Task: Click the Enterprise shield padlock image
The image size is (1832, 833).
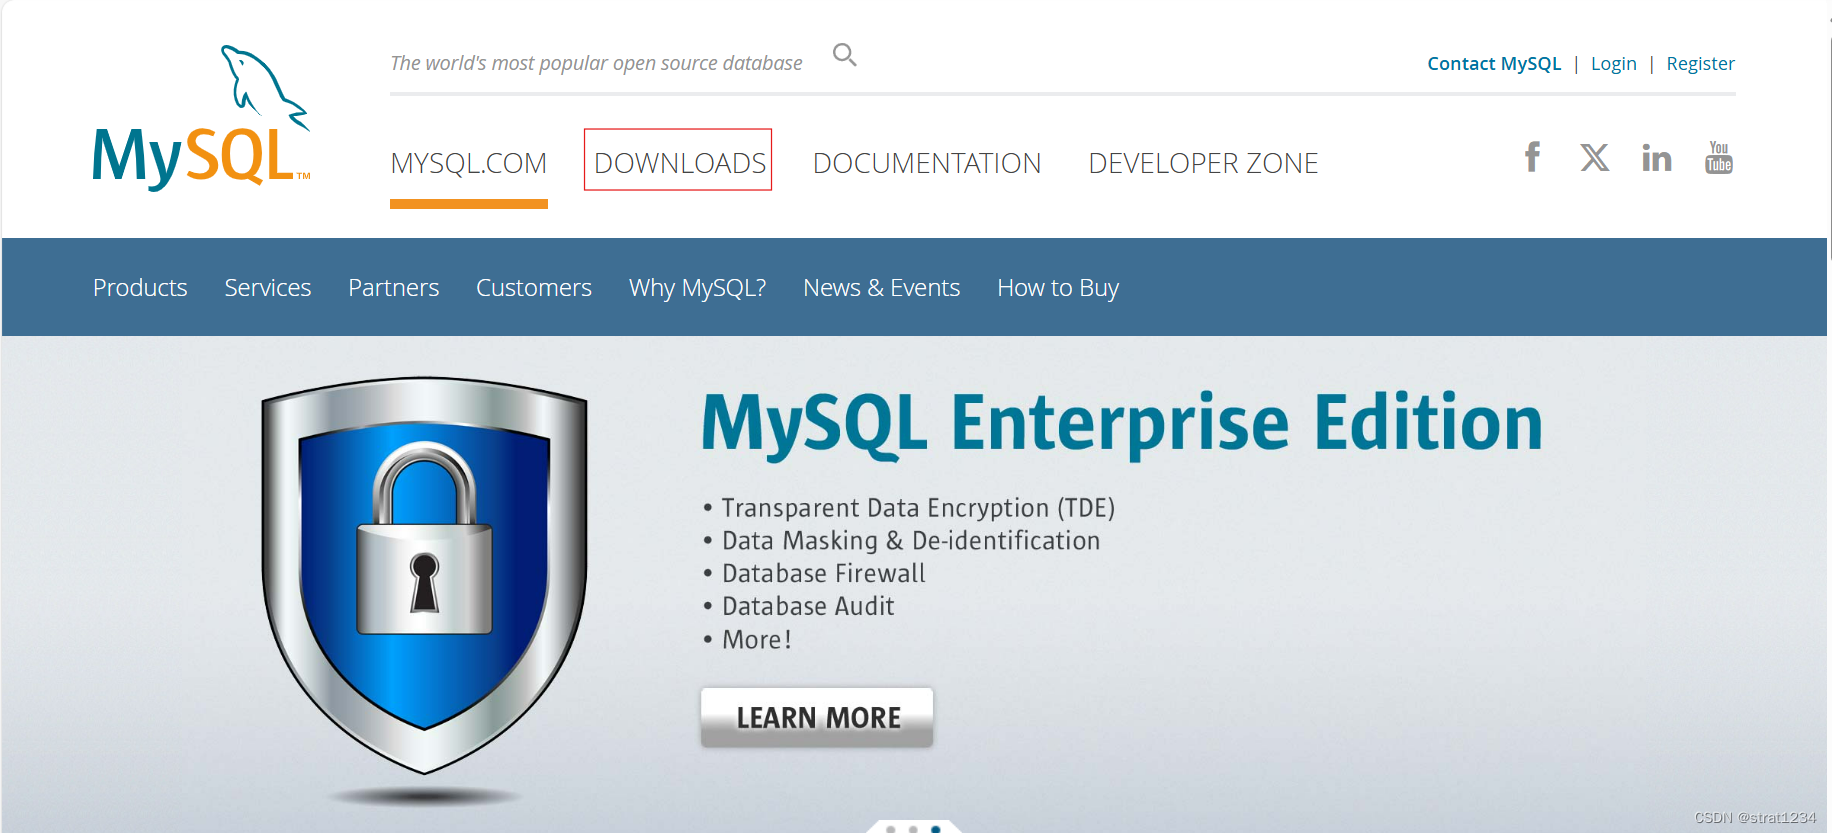Action: 424,577
